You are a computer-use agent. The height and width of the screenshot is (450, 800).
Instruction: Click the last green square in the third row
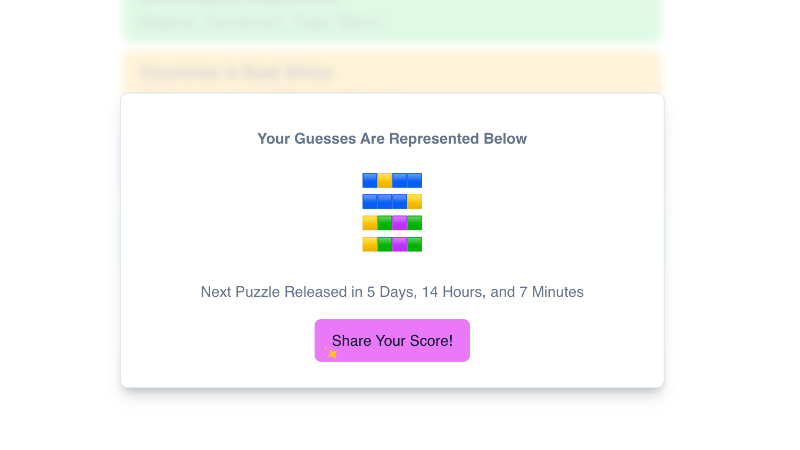point(415,223)
